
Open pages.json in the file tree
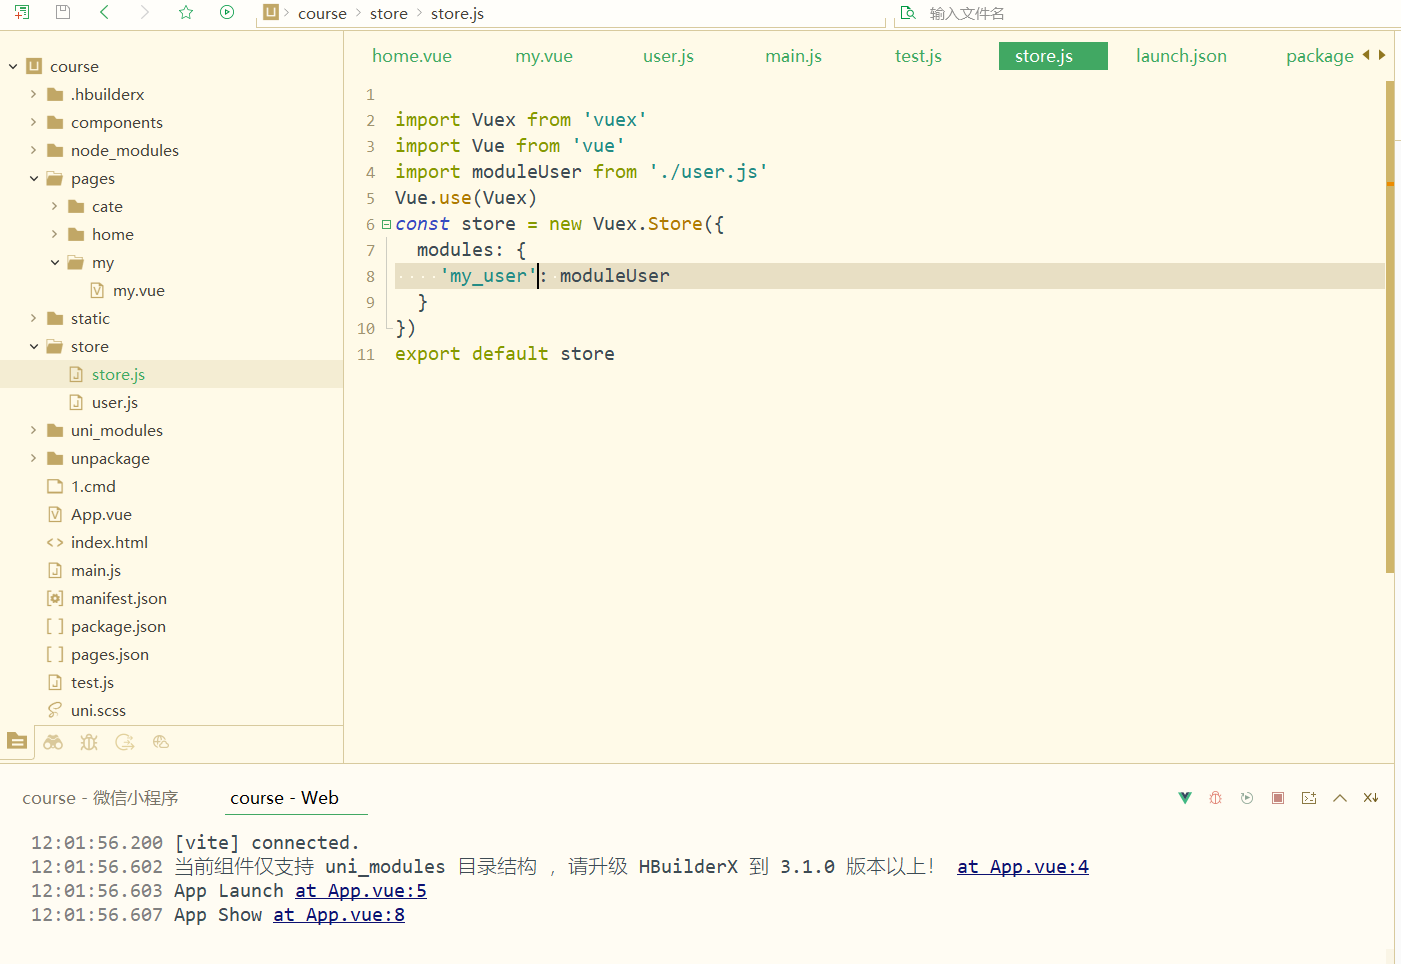coord(110,654)
